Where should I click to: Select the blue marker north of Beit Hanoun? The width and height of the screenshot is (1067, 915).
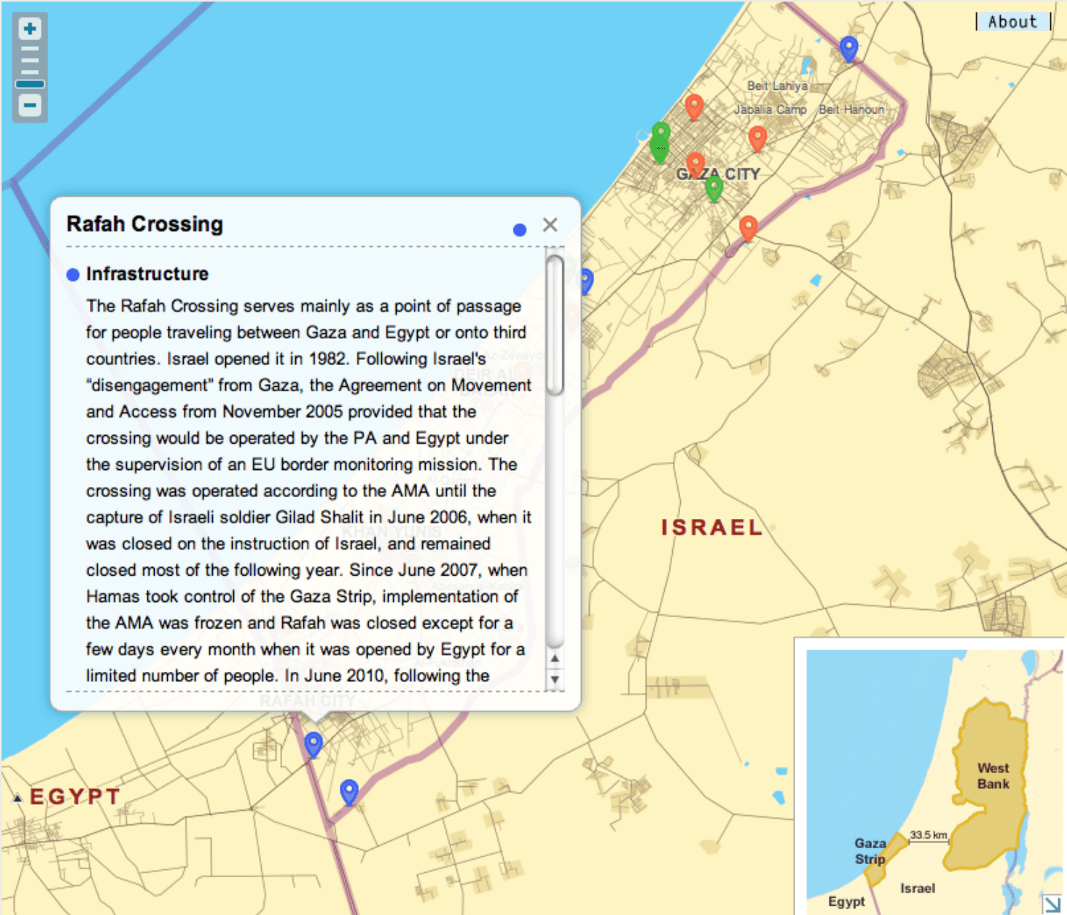click(849, 49)
